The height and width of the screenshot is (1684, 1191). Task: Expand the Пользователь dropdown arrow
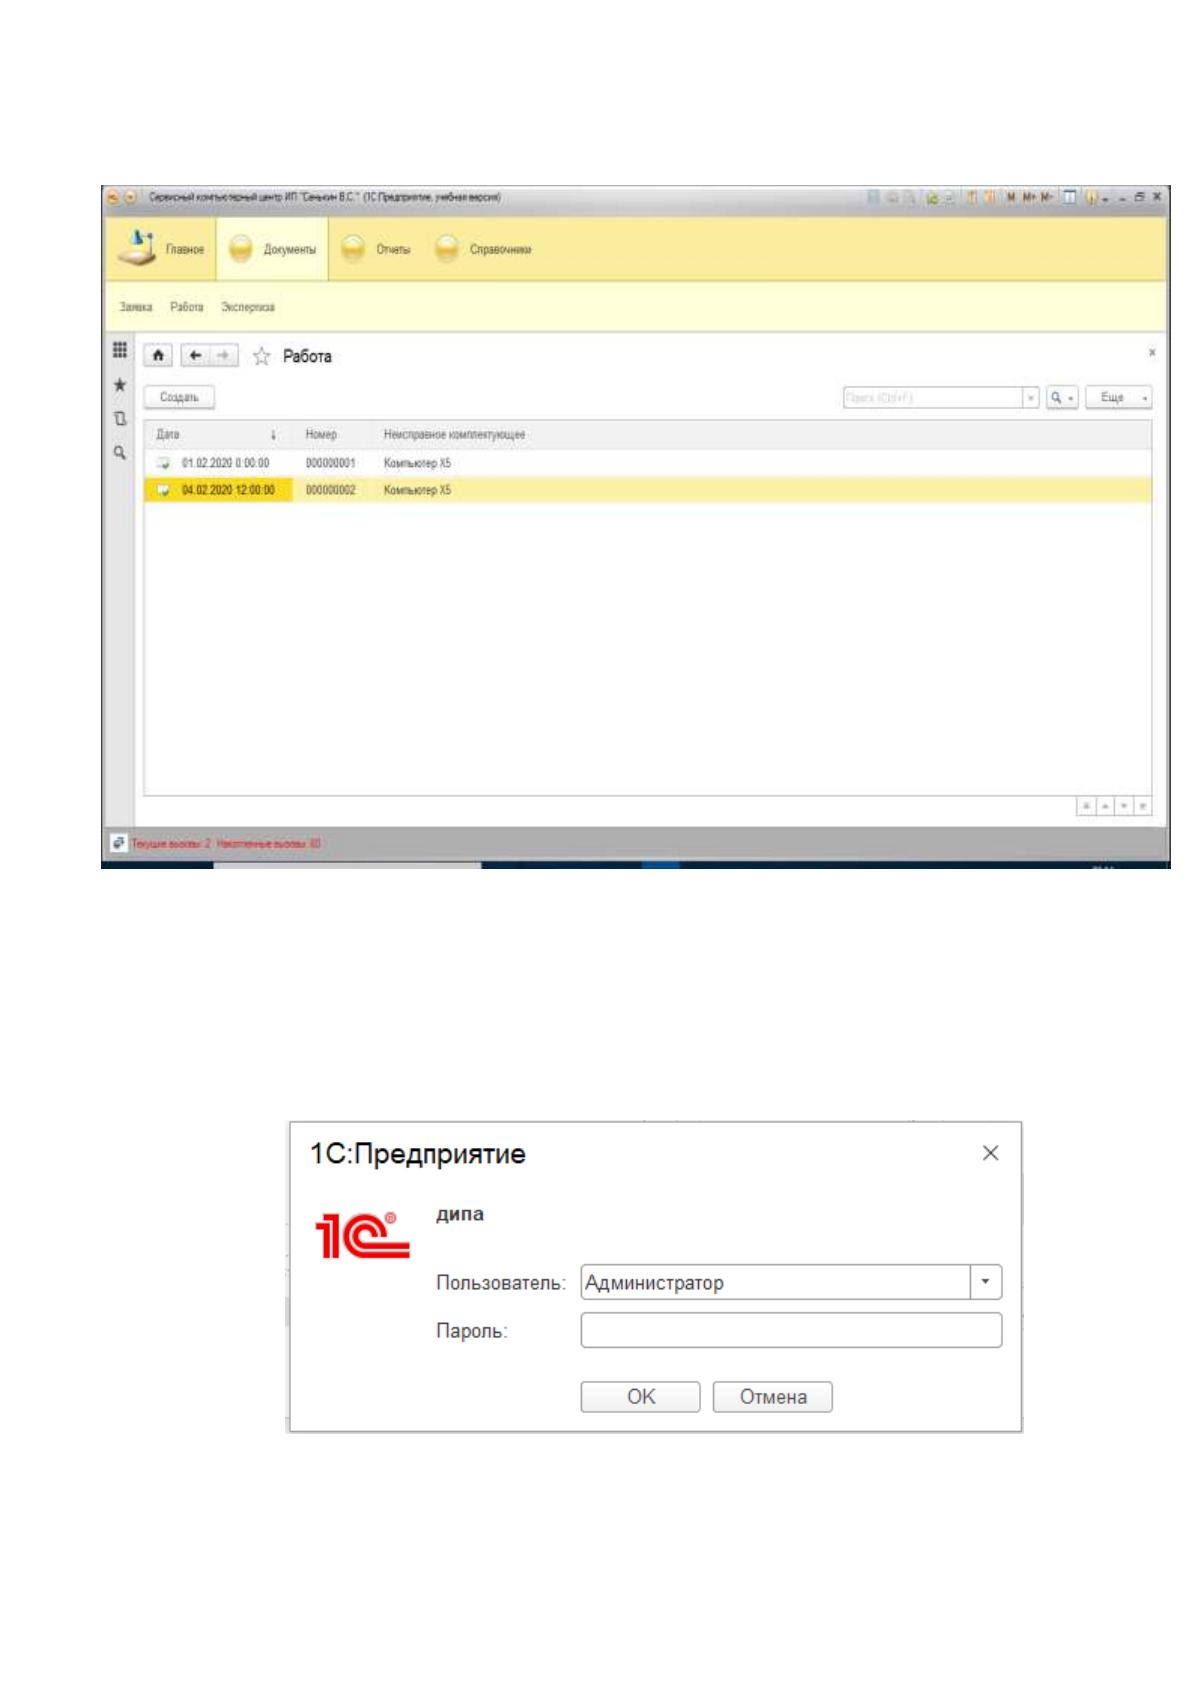[986, 1282]
